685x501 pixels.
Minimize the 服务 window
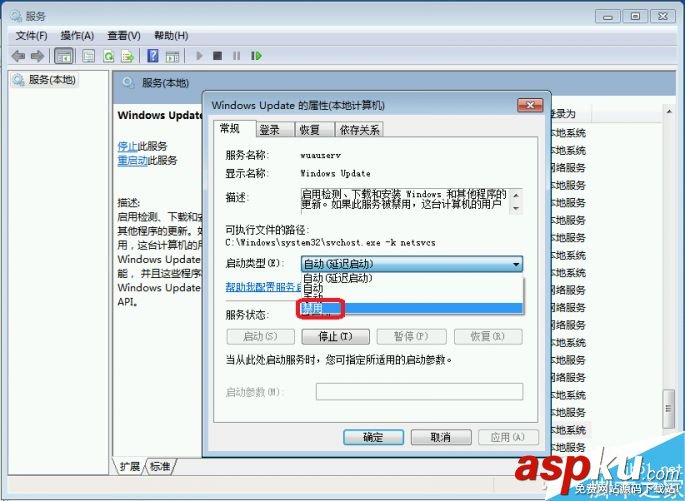[x=608, y=17]
